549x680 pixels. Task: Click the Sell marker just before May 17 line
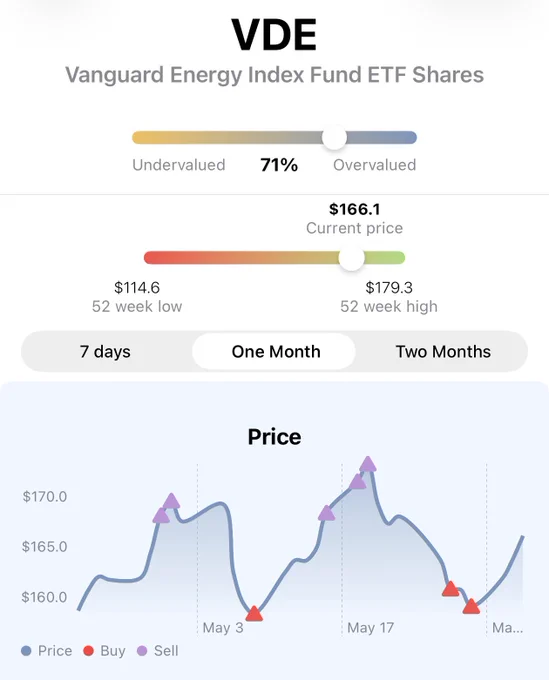327,513
